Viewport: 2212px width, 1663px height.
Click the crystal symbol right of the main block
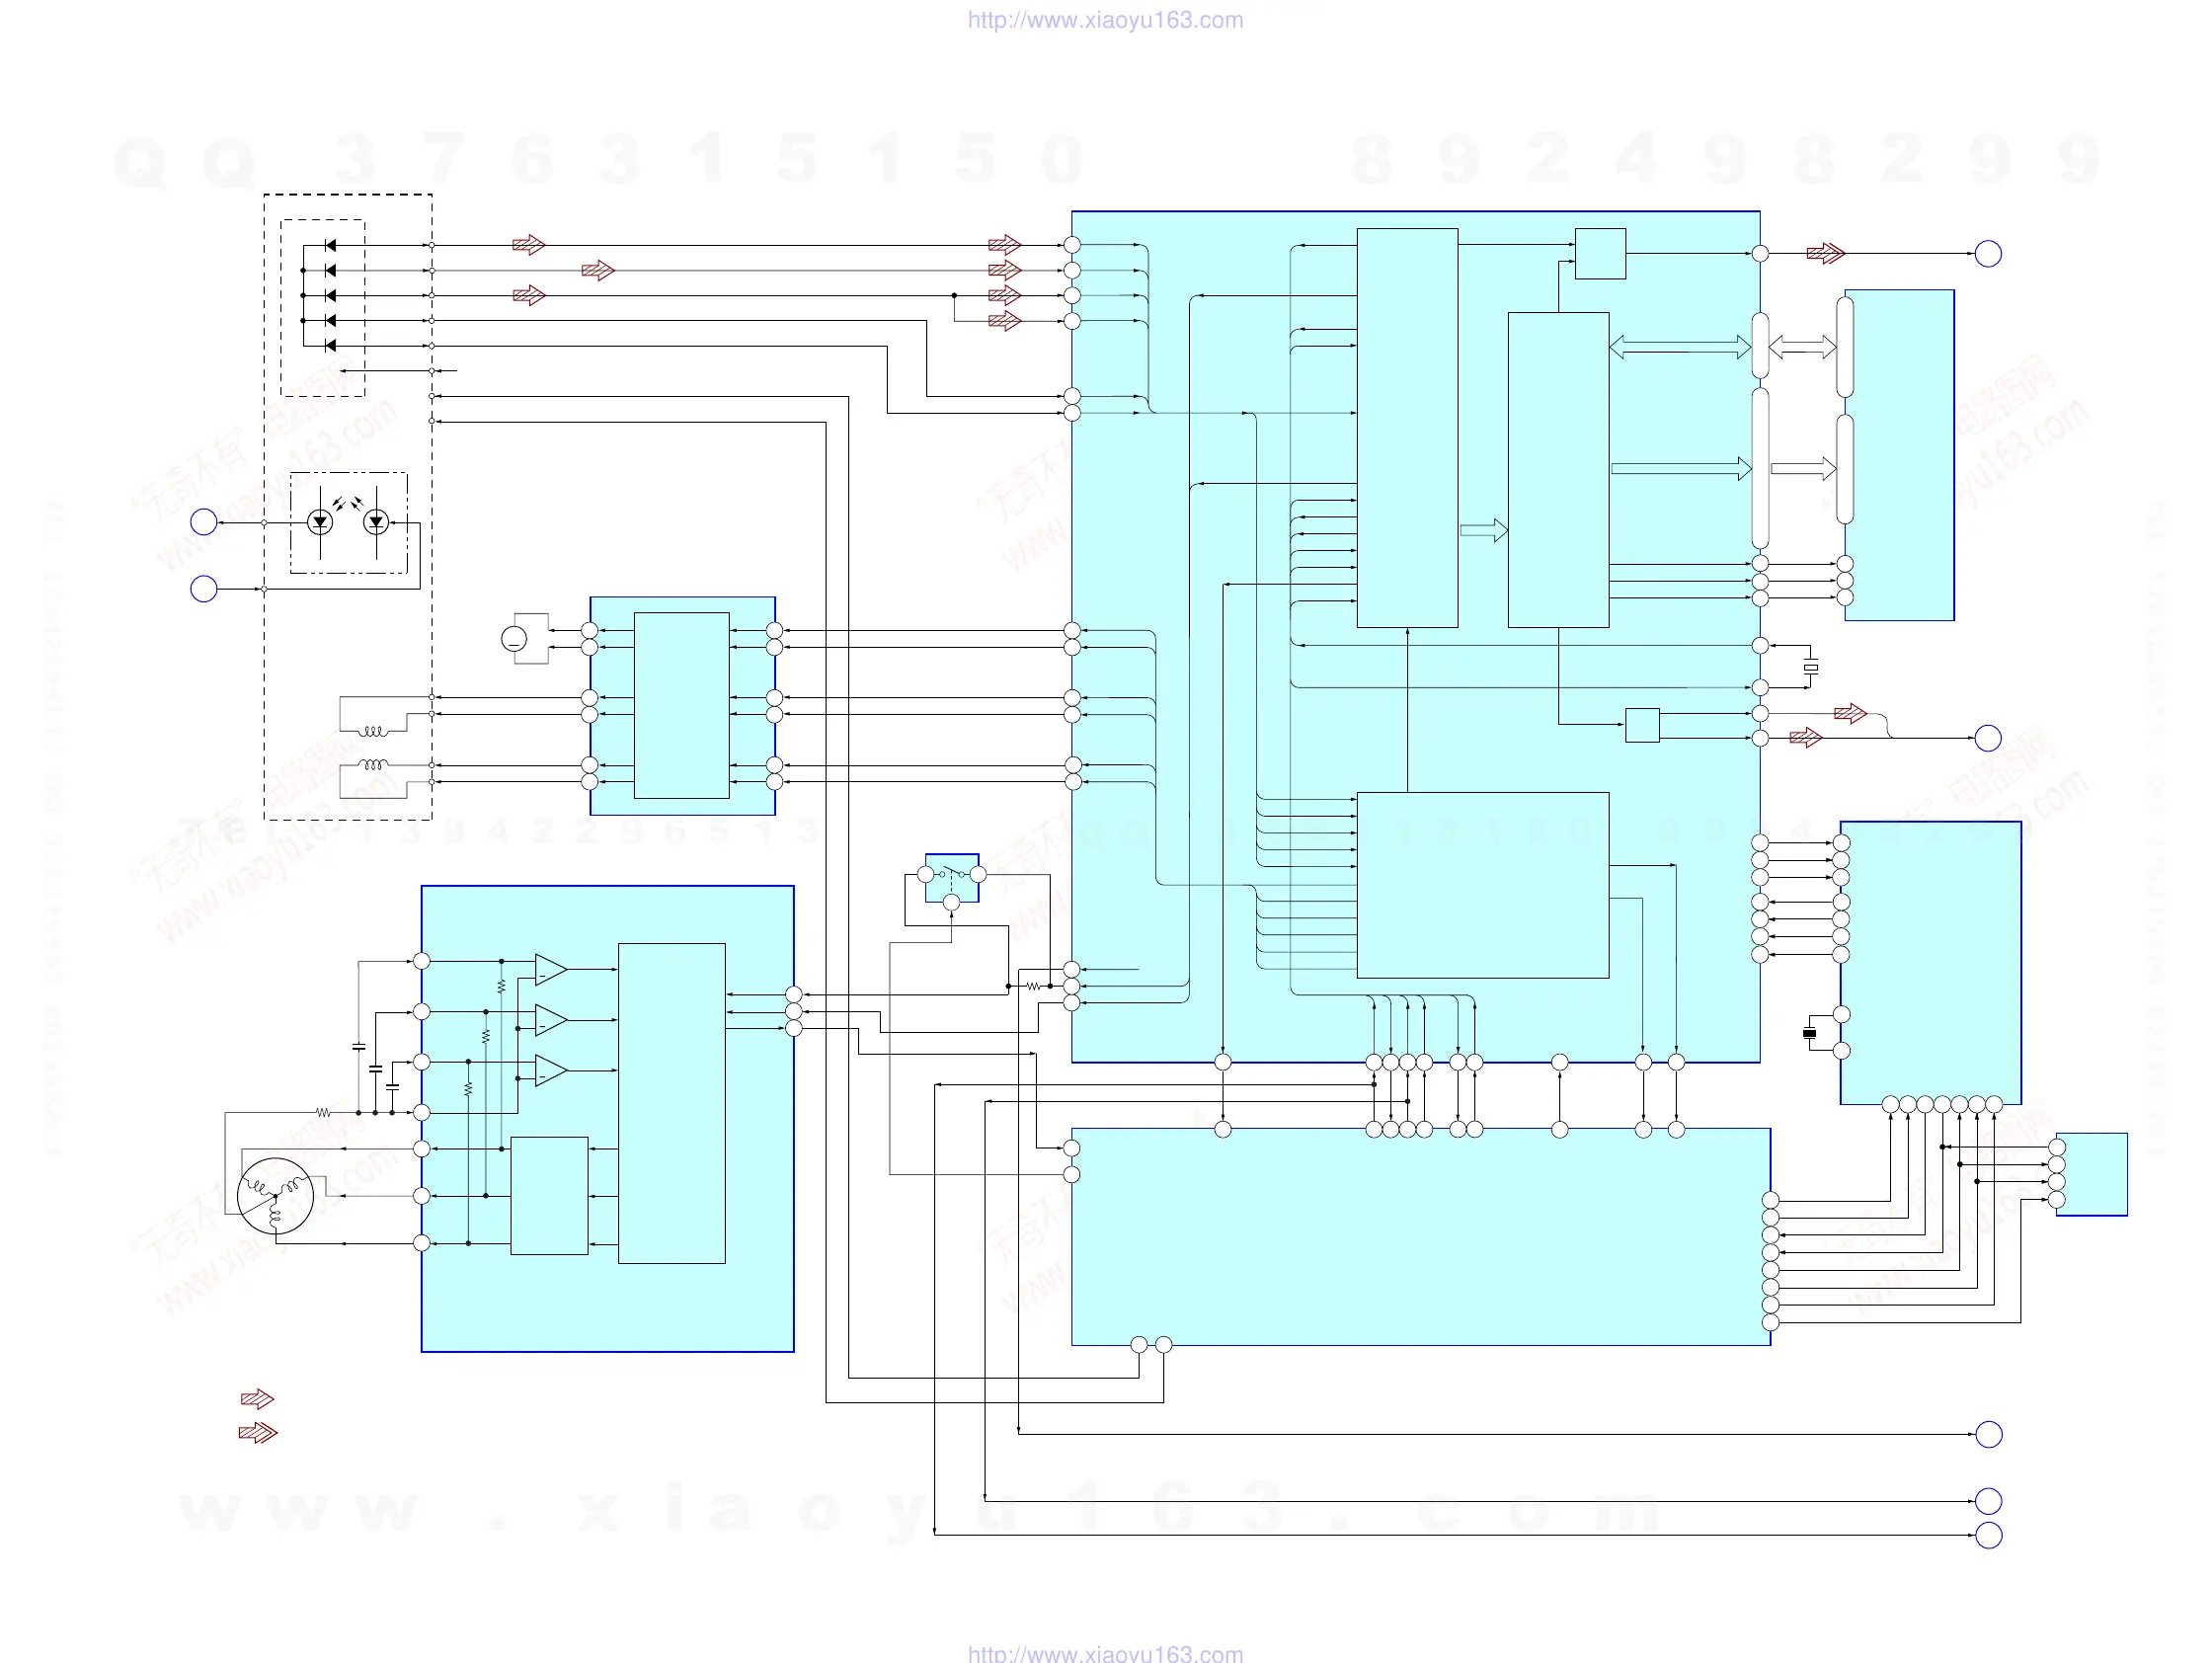point(1810,667)
